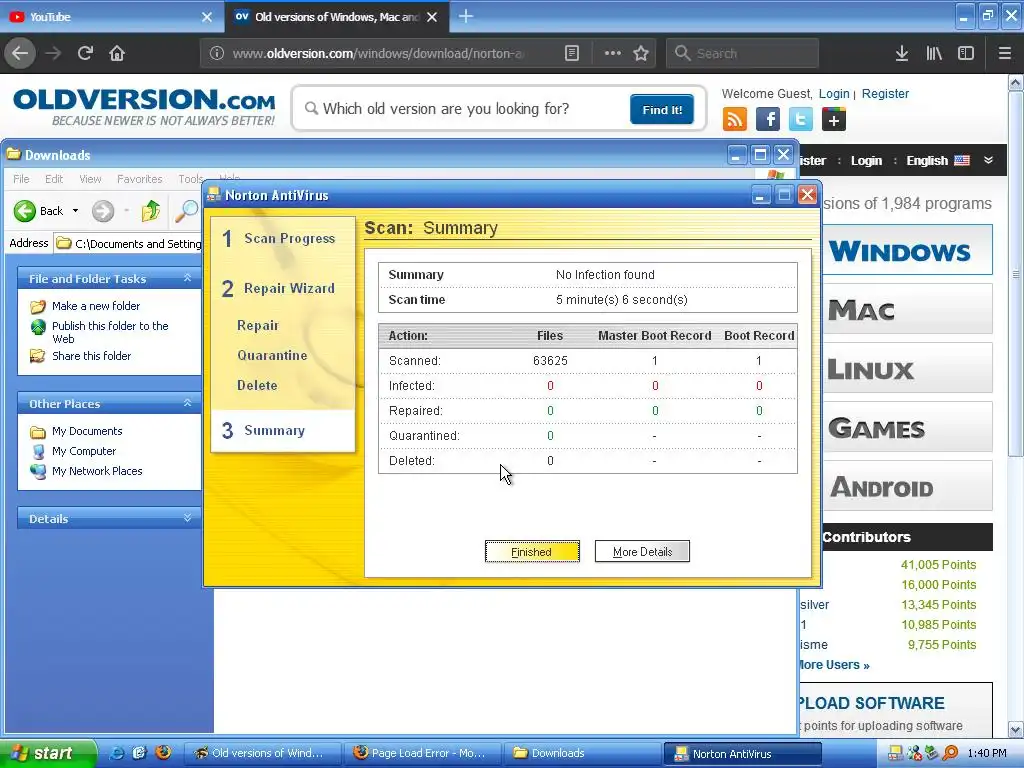This screenshot has width=1024, height=768.
Task: Select the Android category banner
Action: (908, 487)
